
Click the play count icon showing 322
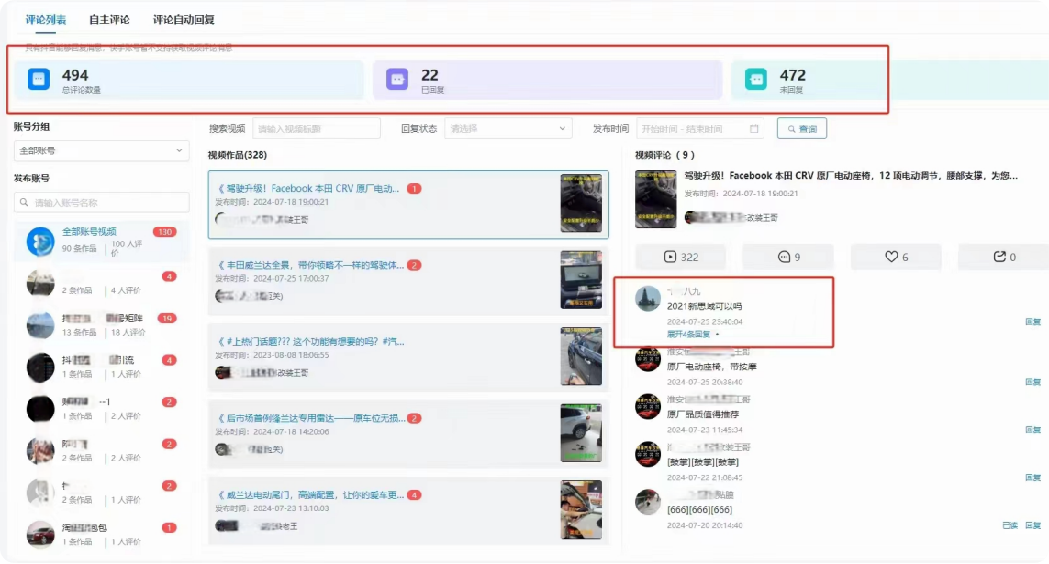click(670, 257)
